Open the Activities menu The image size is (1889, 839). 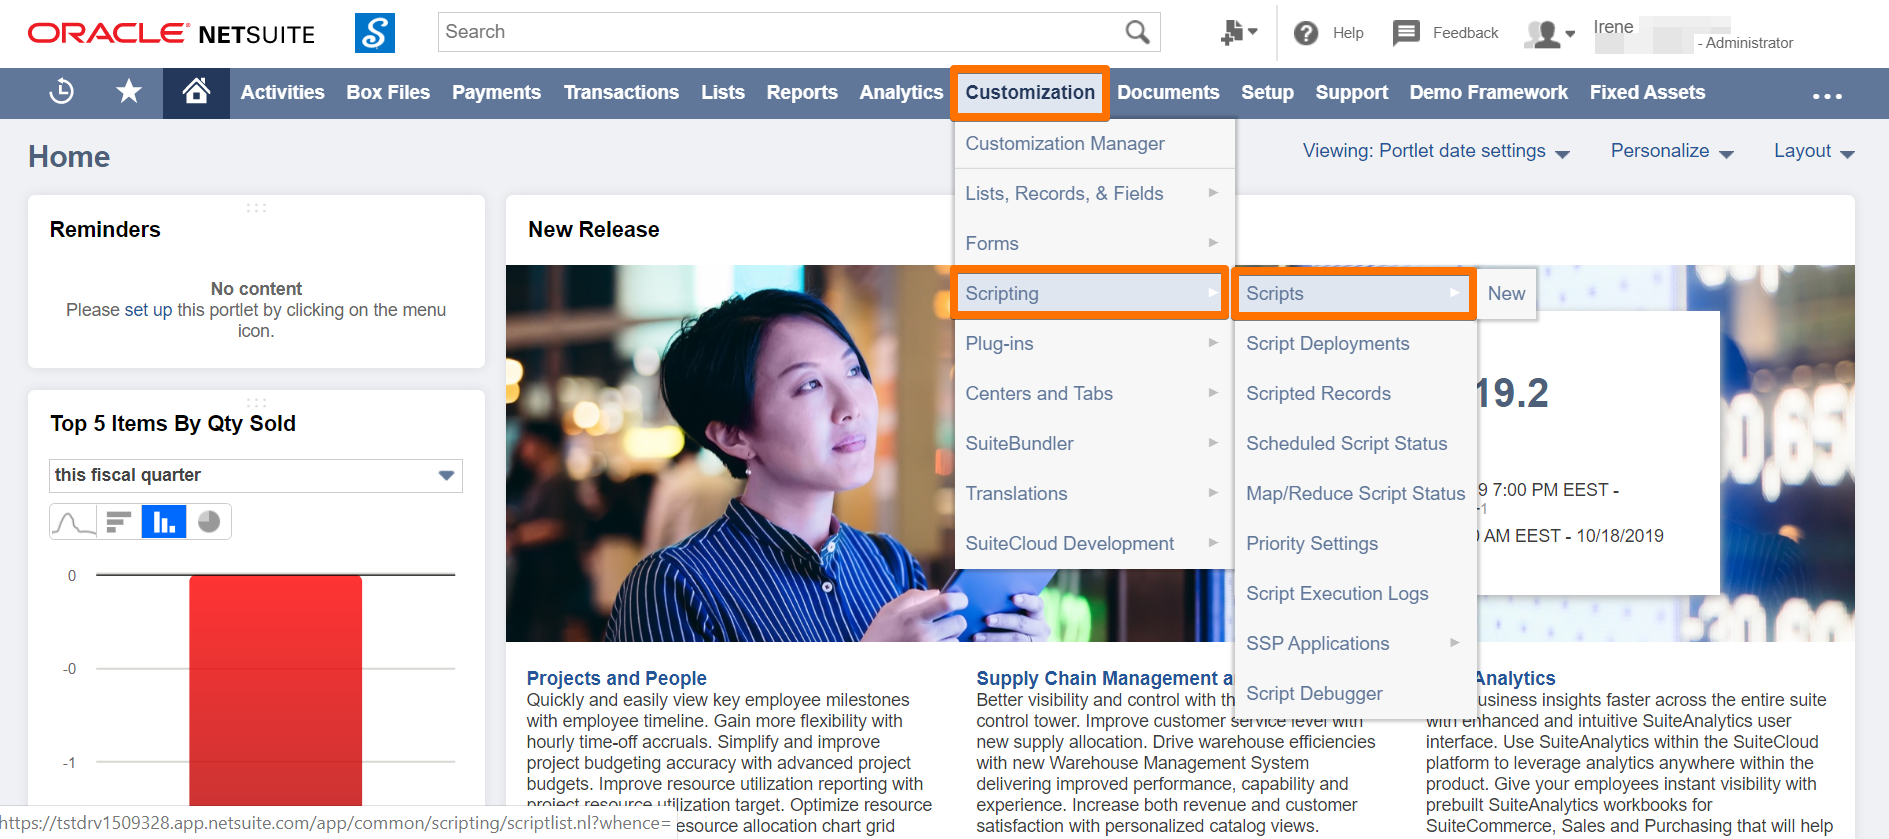pos(282,93)
